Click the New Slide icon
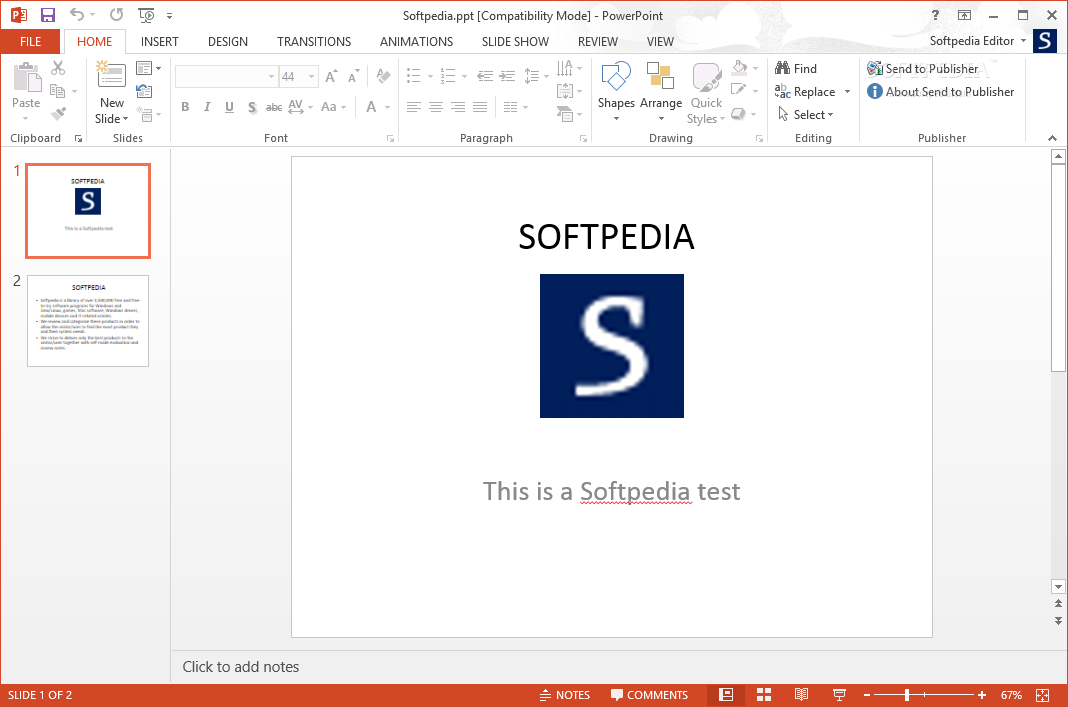 pyautogui.click(x=110, y=75)
